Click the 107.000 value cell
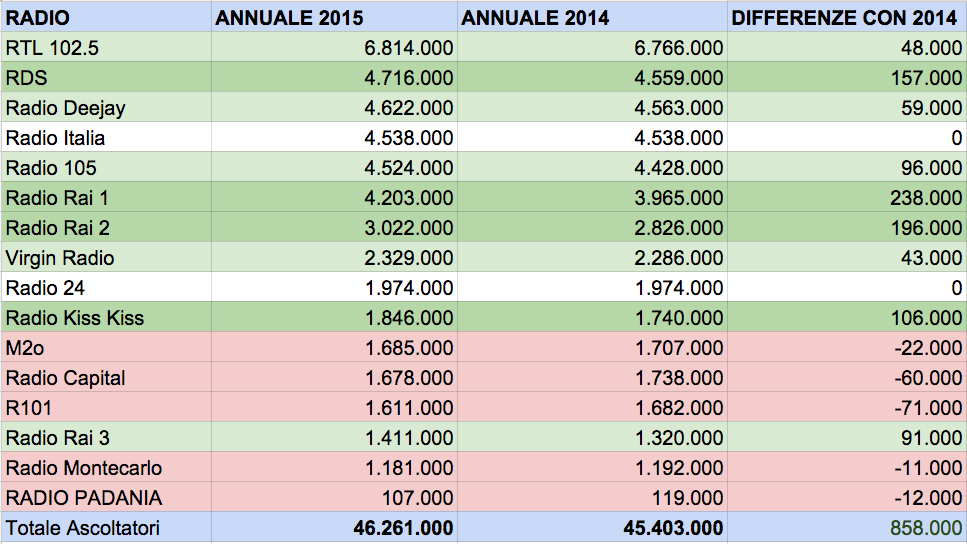967x544 pixels. pyautogui.click(x=334, y=498)
